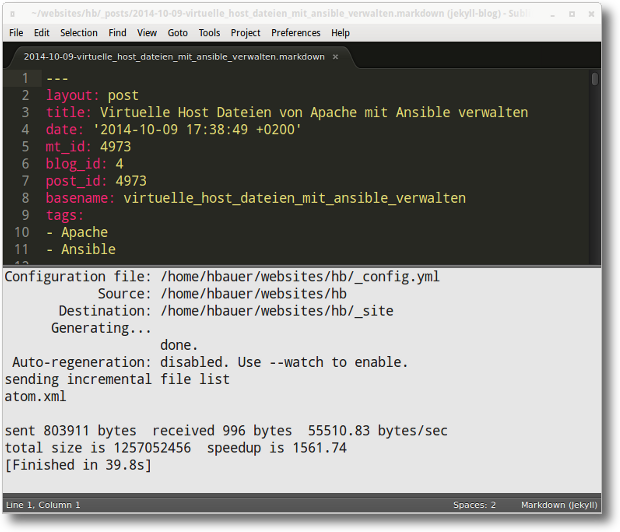Open the View menu
620x532 pixels.
pyautogui.click(x=147, y=33)
